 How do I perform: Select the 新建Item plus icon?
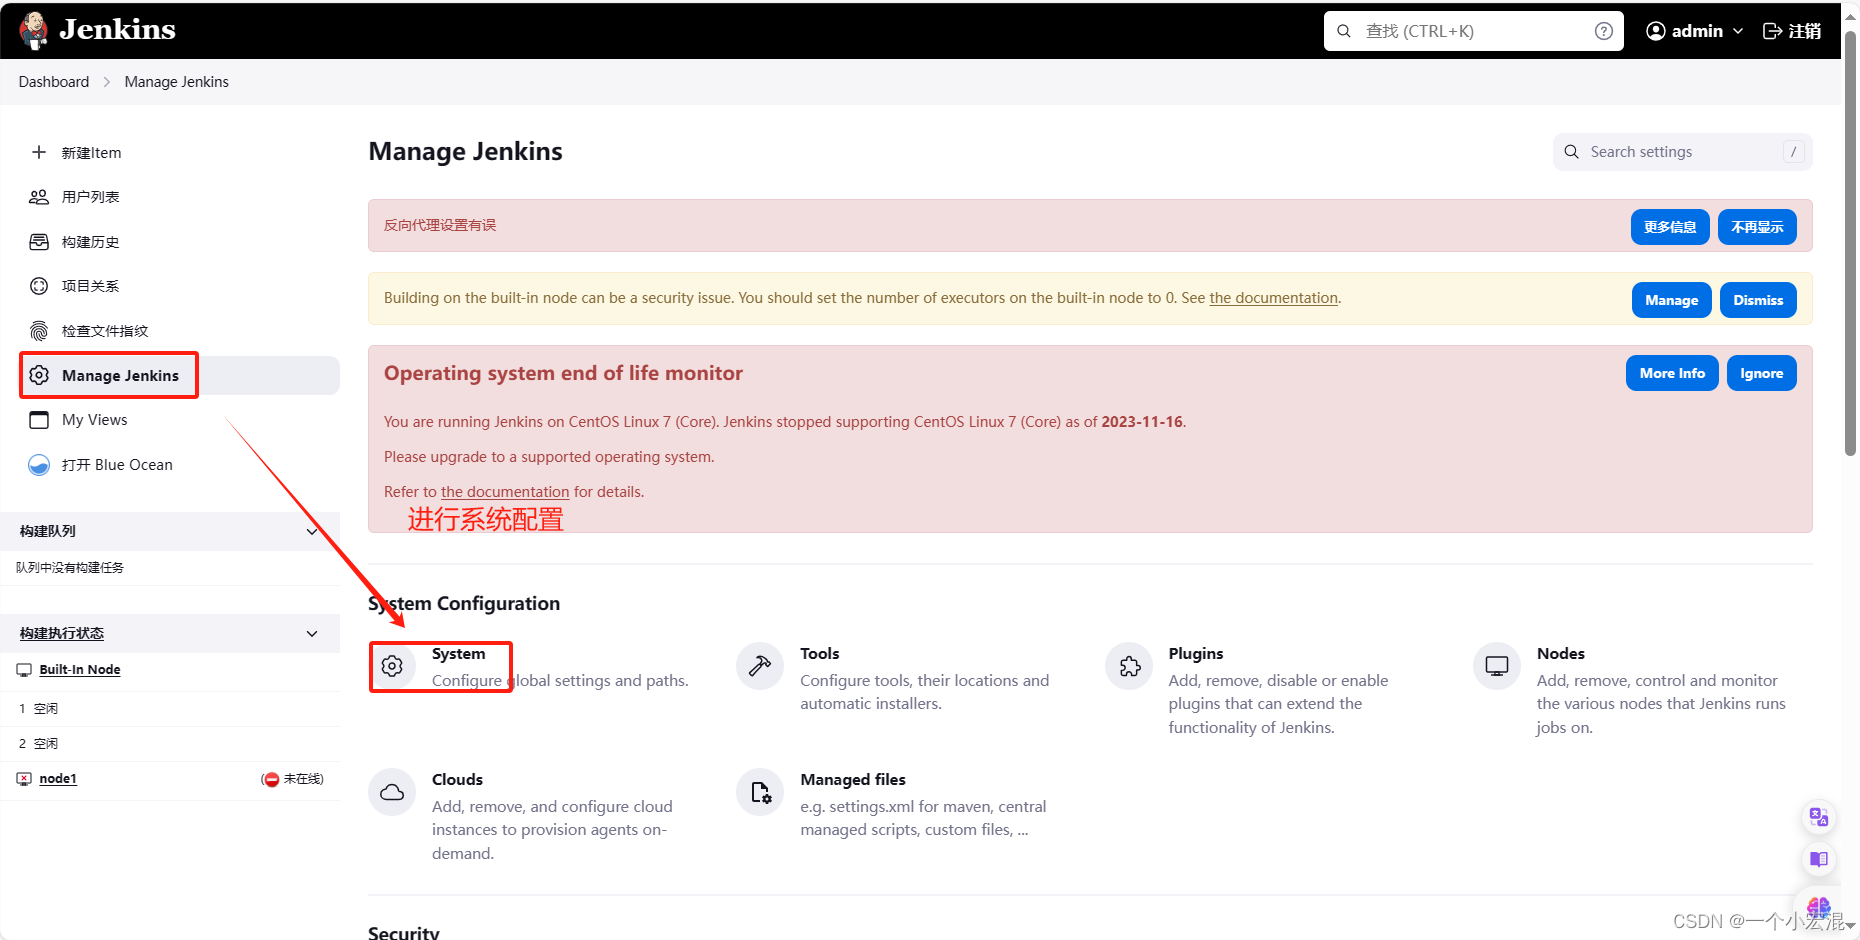39,152
